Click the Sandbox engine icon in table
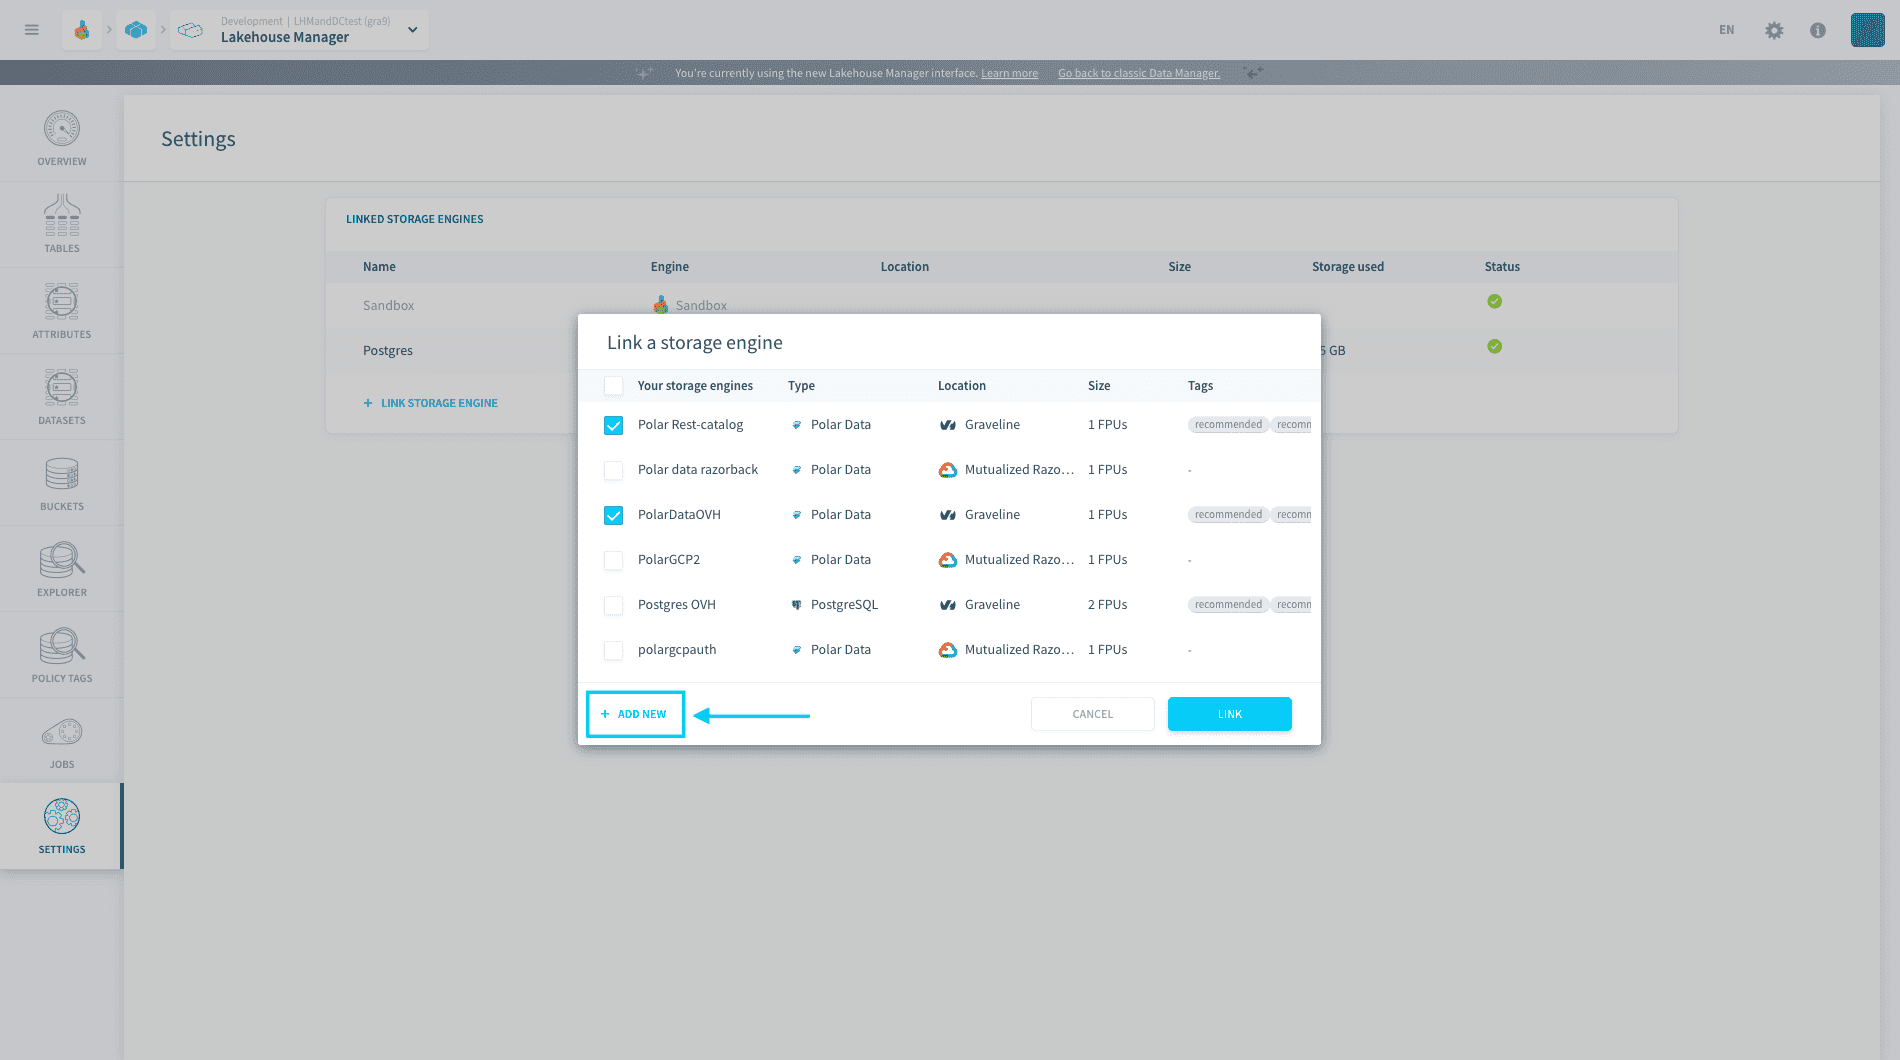Screen dimensions: 1900x1060 [x=661, y=305]
